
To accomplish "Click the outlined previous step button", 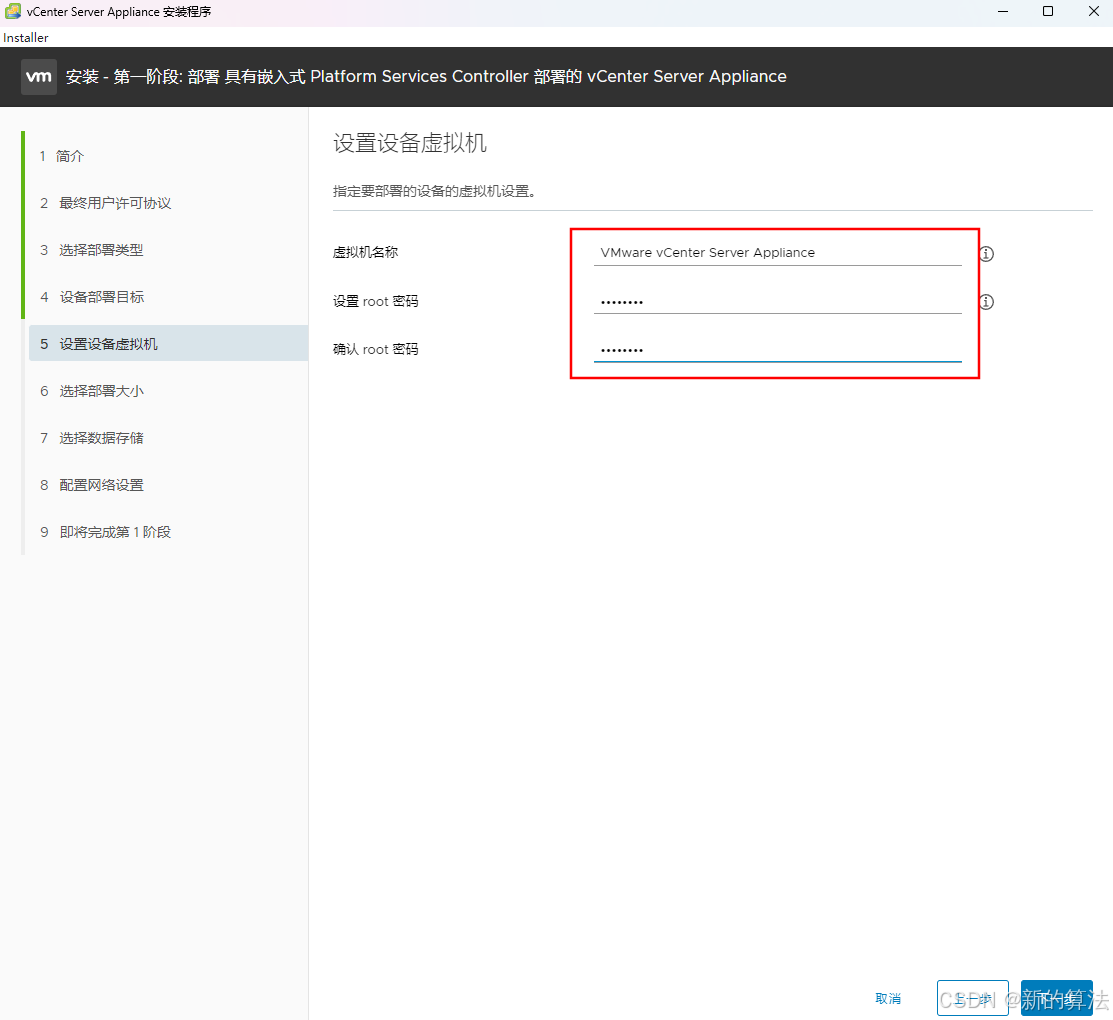I will point(972,998).
